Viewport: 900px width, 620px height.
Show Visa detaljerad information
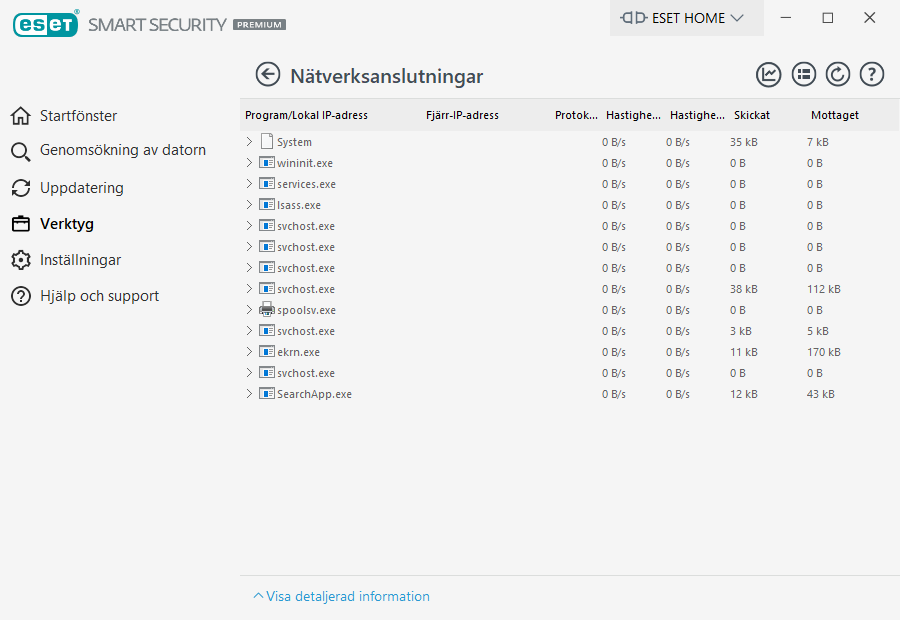341,597
